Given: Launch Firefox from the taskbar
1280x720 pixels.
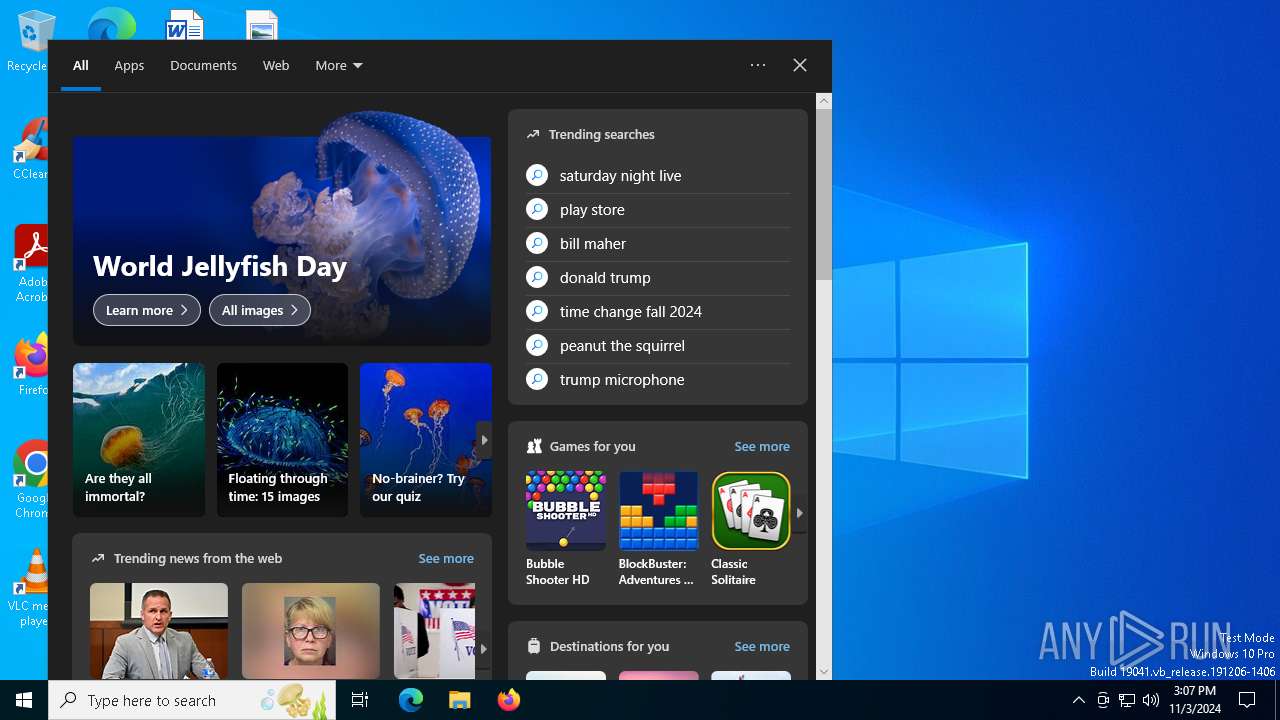Looking at the screenshot, I should 509,700.
